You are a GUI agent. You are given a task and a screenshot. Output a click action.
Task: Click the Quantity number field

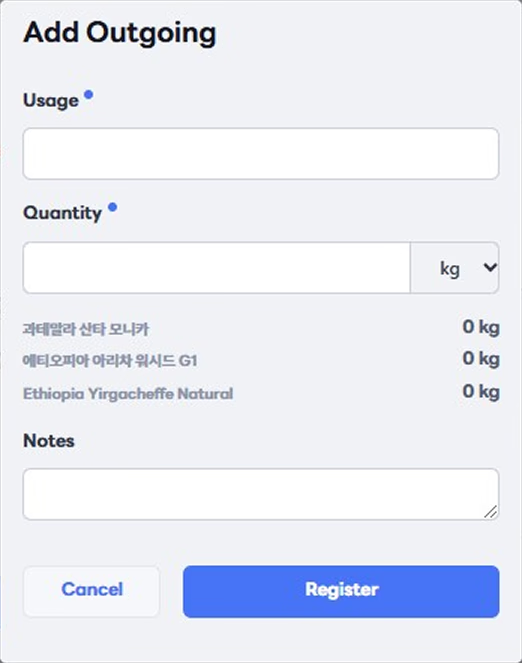216,268
